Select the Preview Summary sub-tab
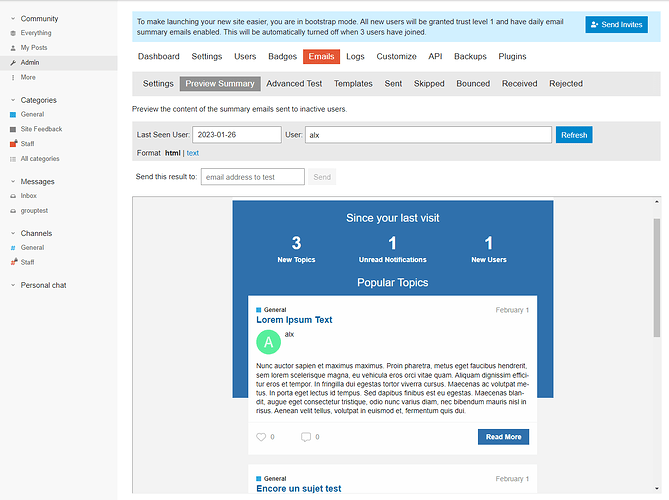The image size is (669, 500). coord(220,84)
